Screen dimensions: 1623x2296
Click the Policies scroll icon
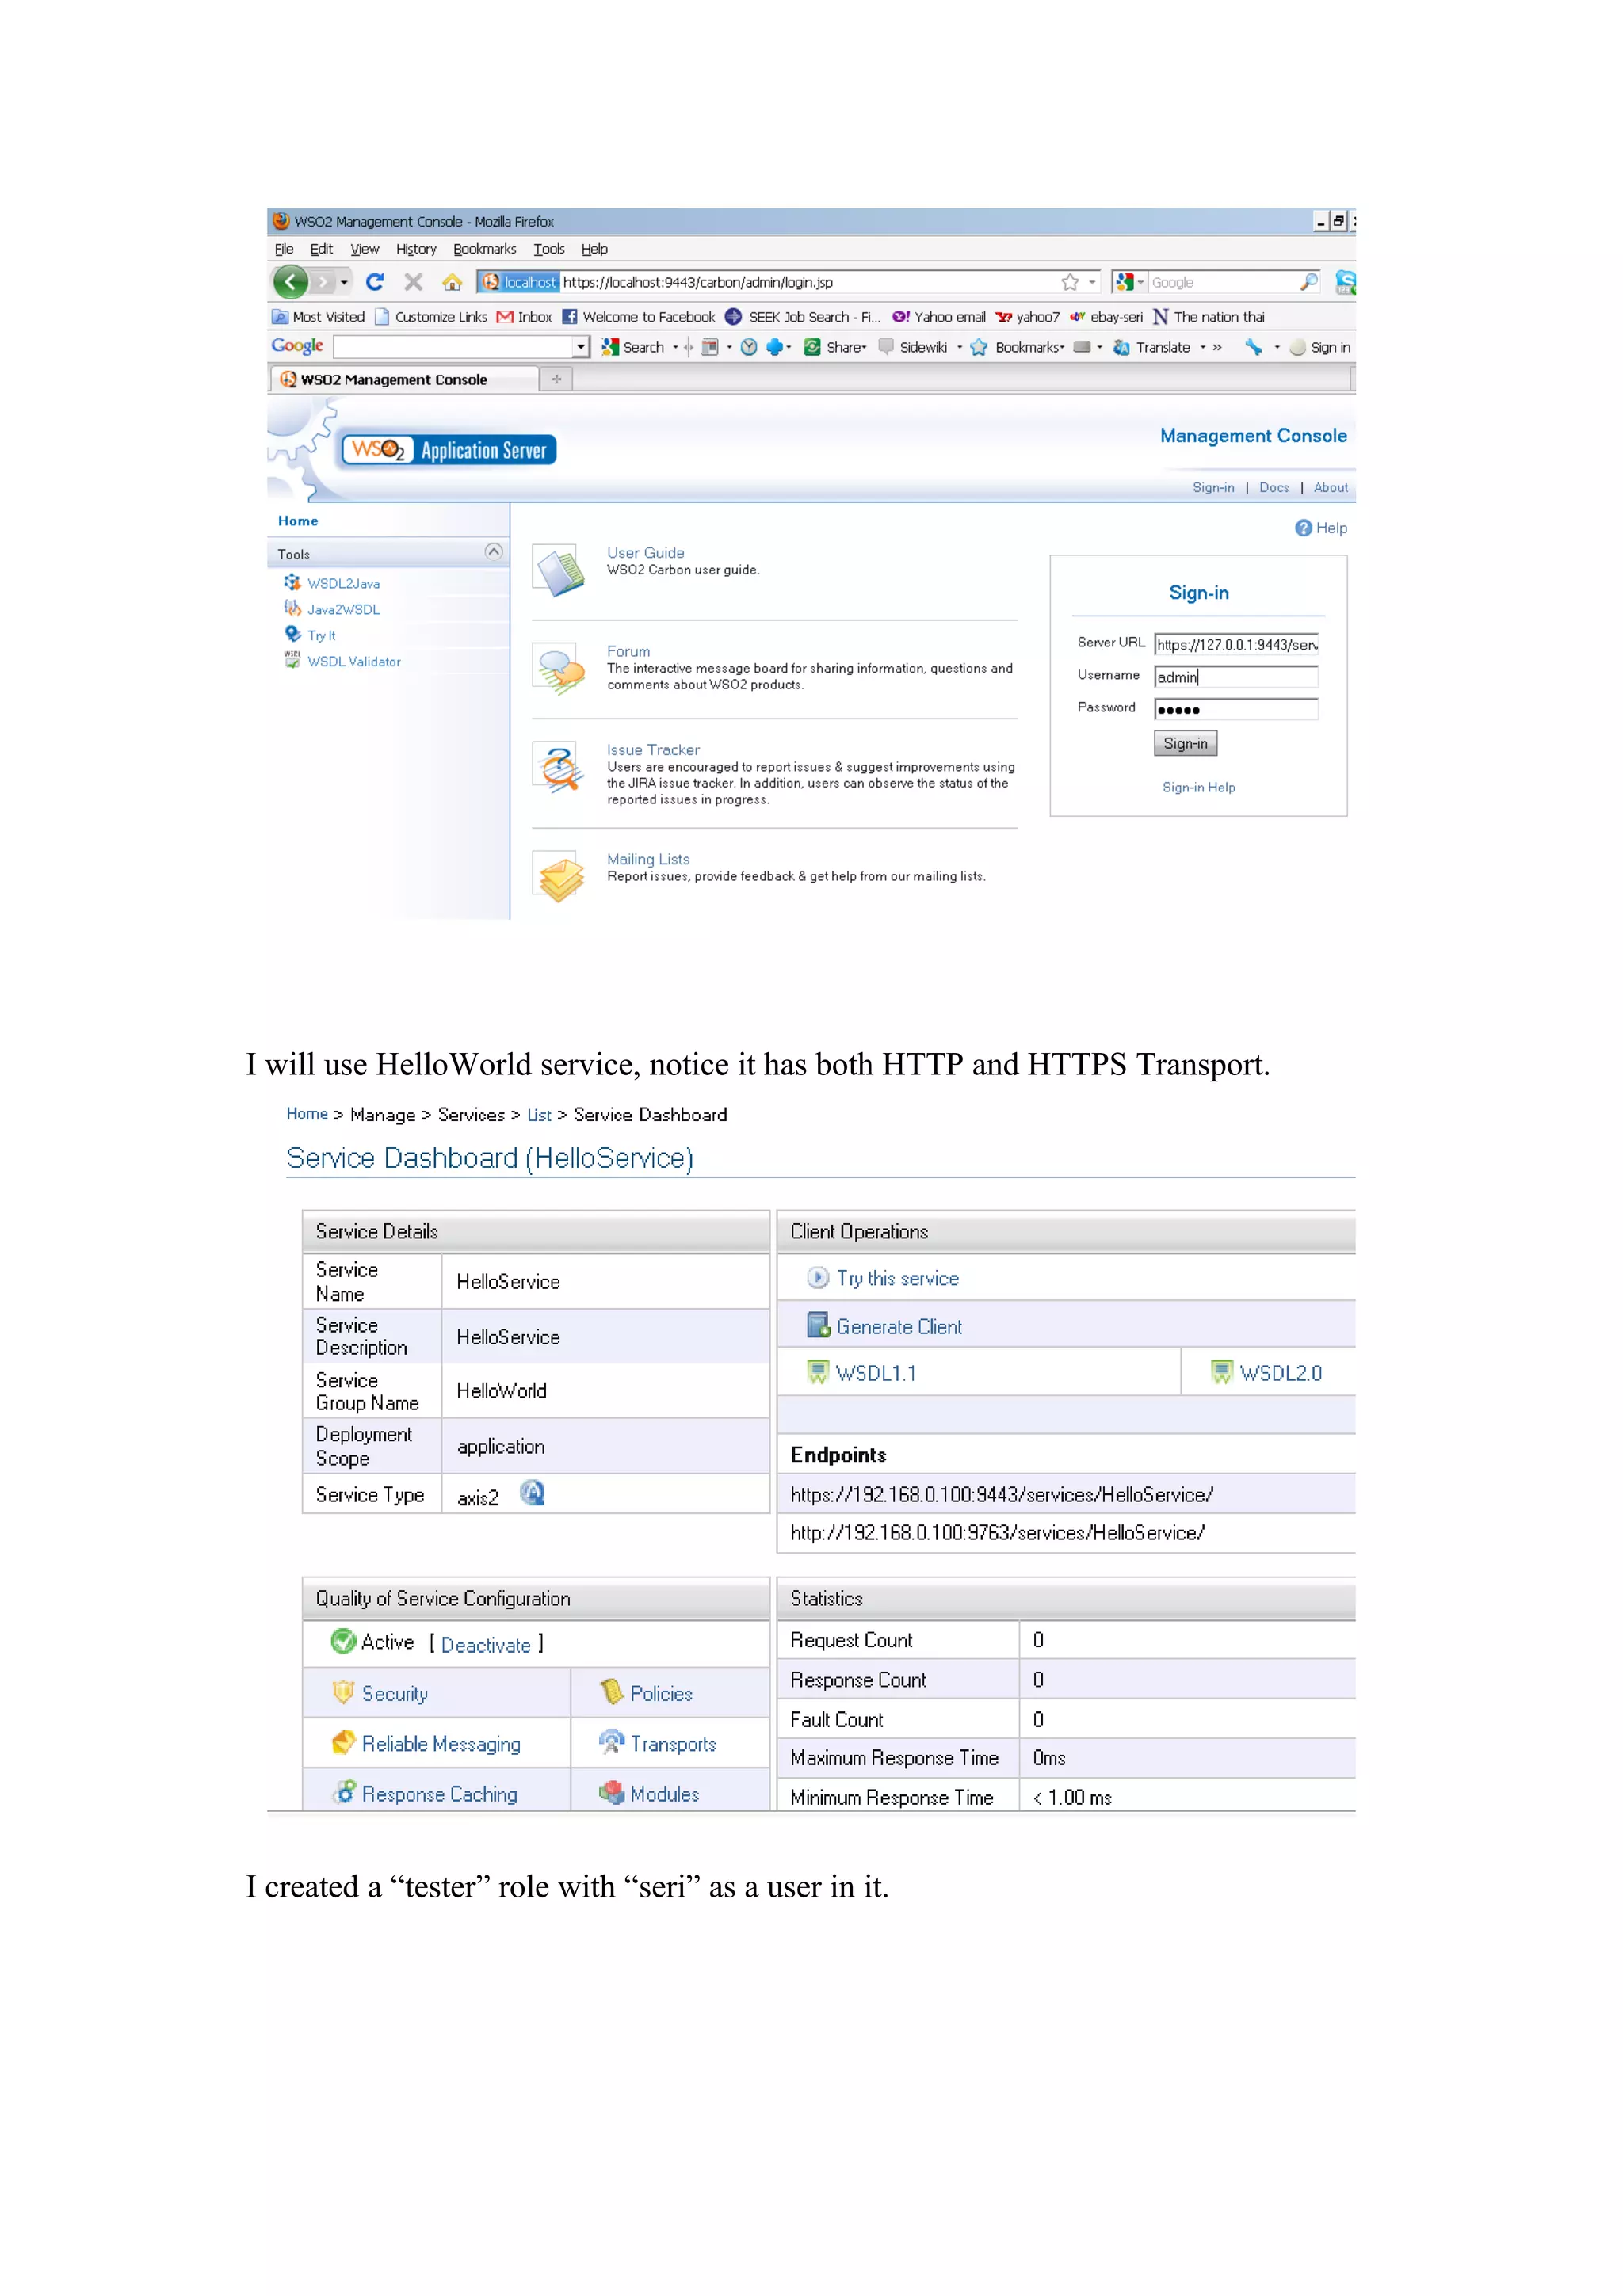tap(611, 1692)
